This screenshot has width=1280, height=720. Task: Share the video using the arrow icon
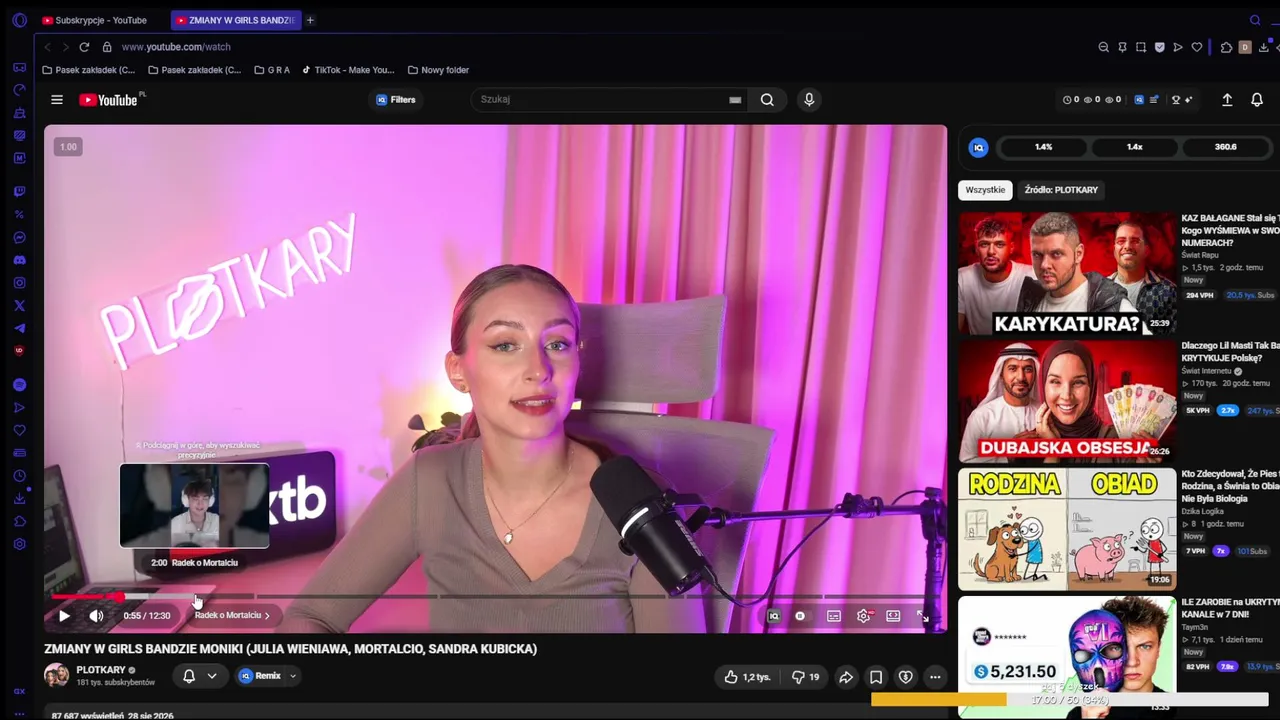point(846,677)
